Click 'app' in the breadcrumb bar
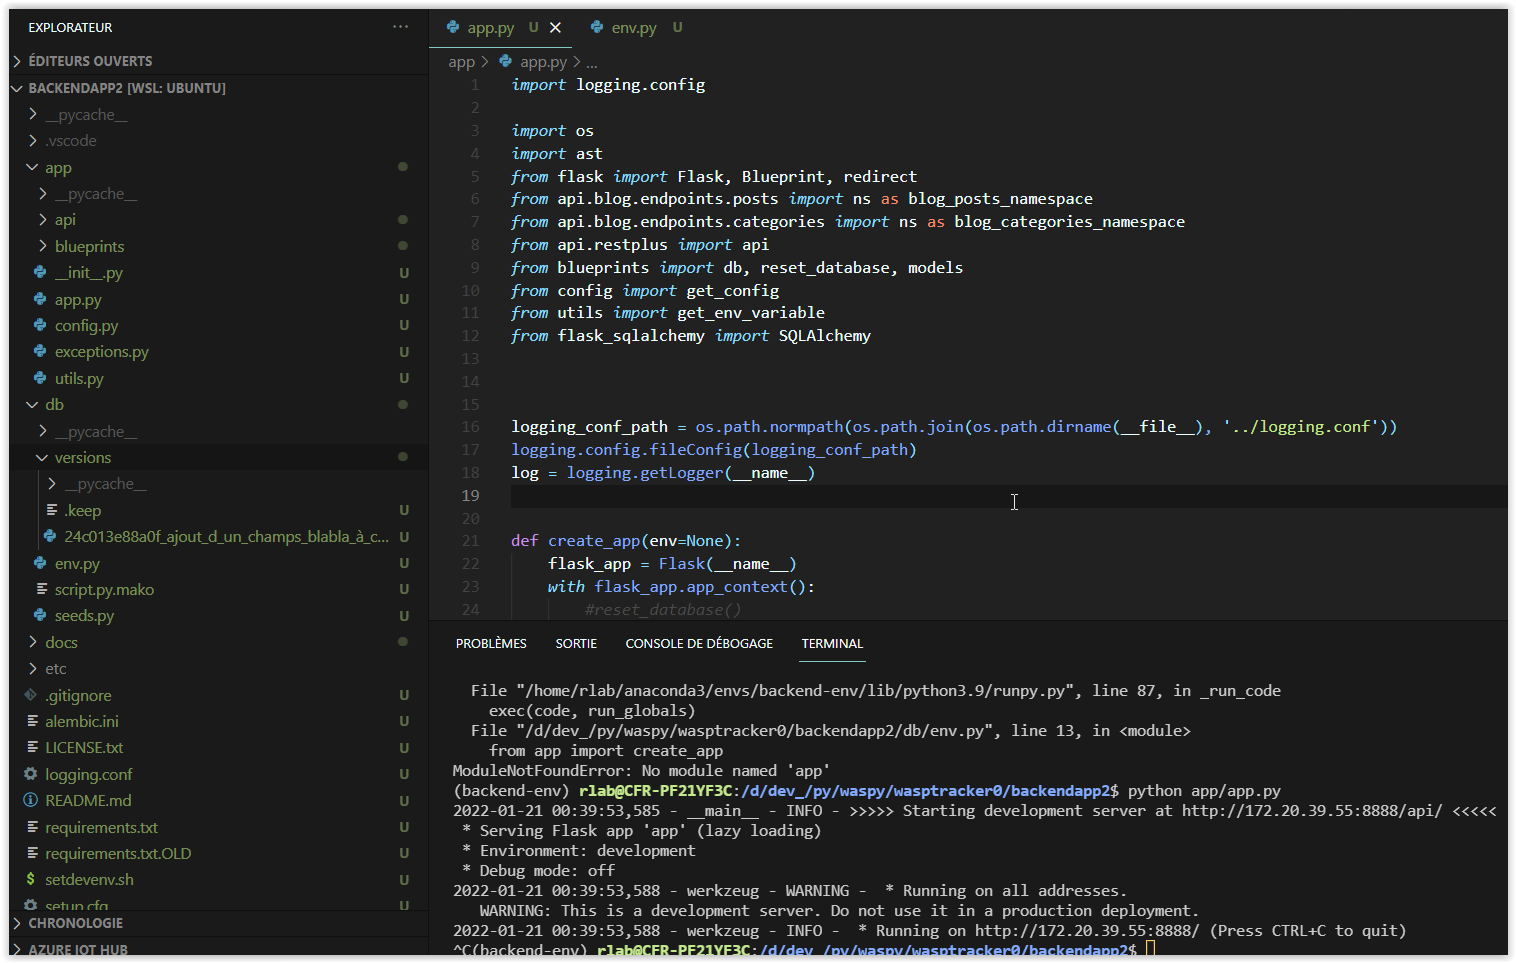The width and height of the screenshot is (1516, 963). 461,61
